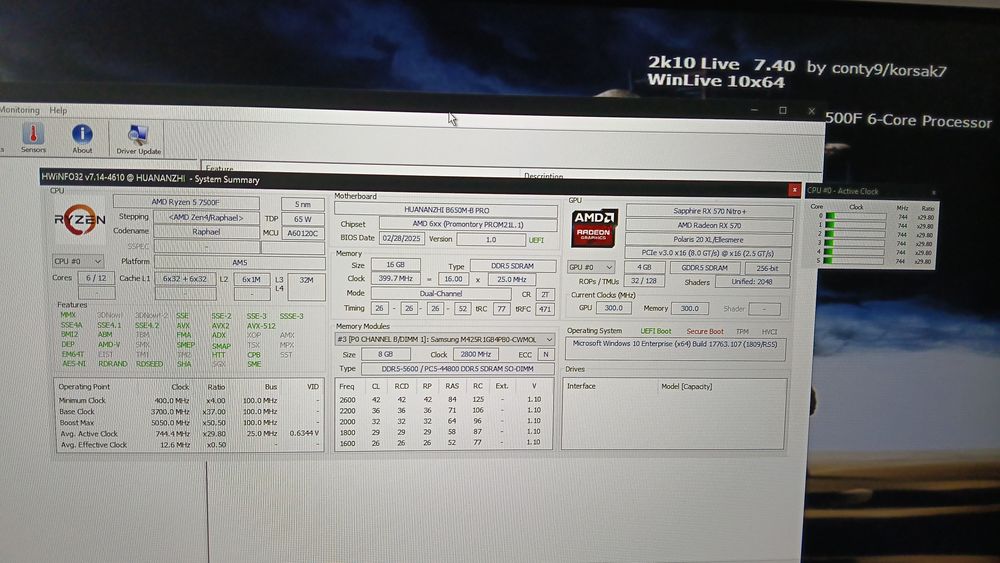Click the memory size 16 GB field
The width and height of the screenshot is (1000, 563).
coord(395,265)
